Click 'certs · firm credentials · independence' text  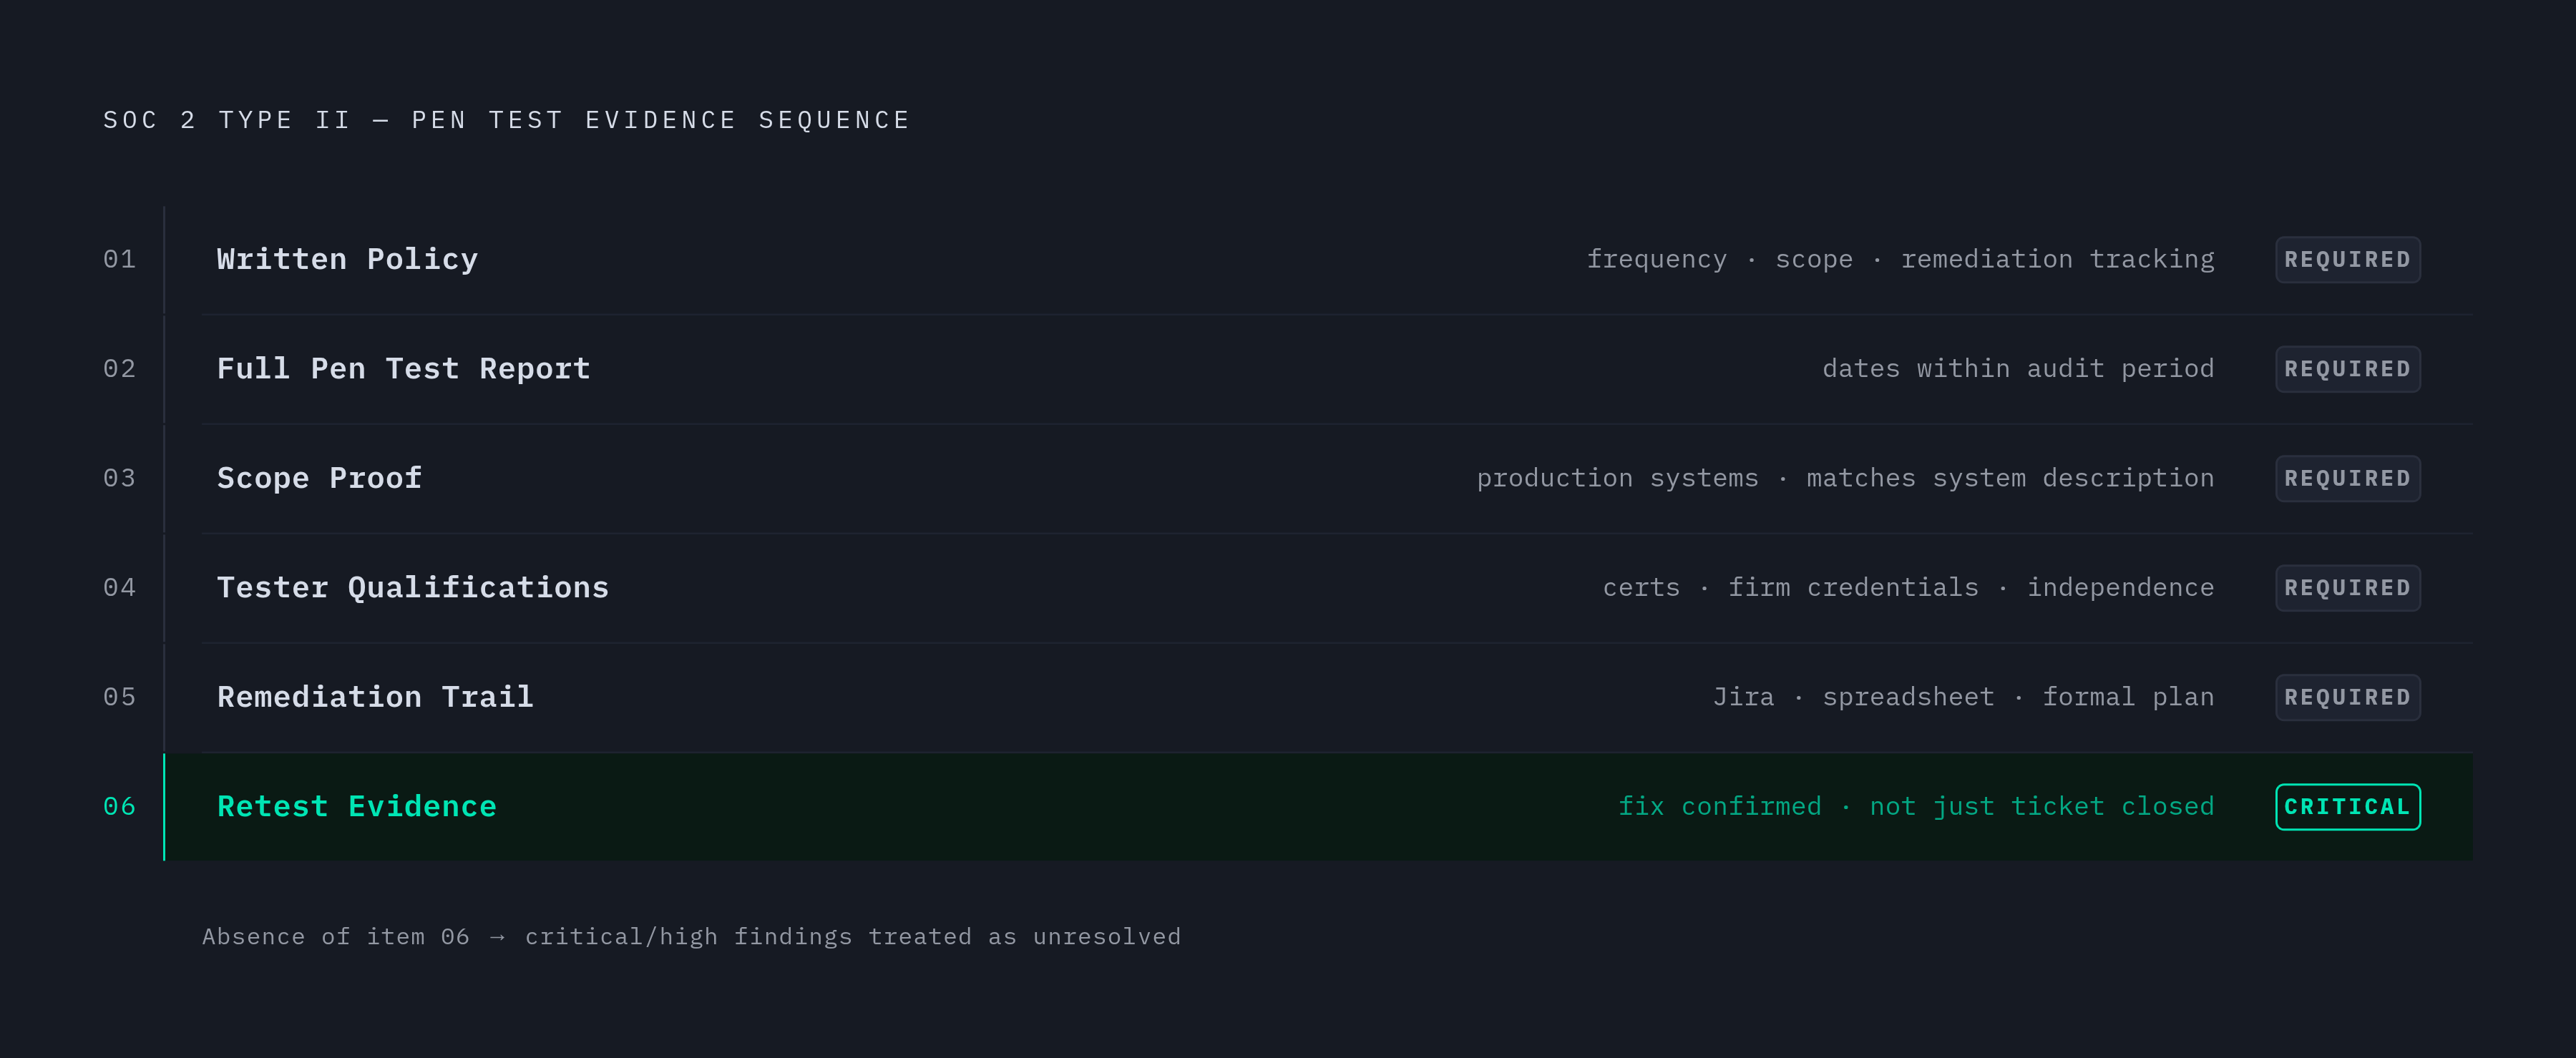pos(1908,588)
